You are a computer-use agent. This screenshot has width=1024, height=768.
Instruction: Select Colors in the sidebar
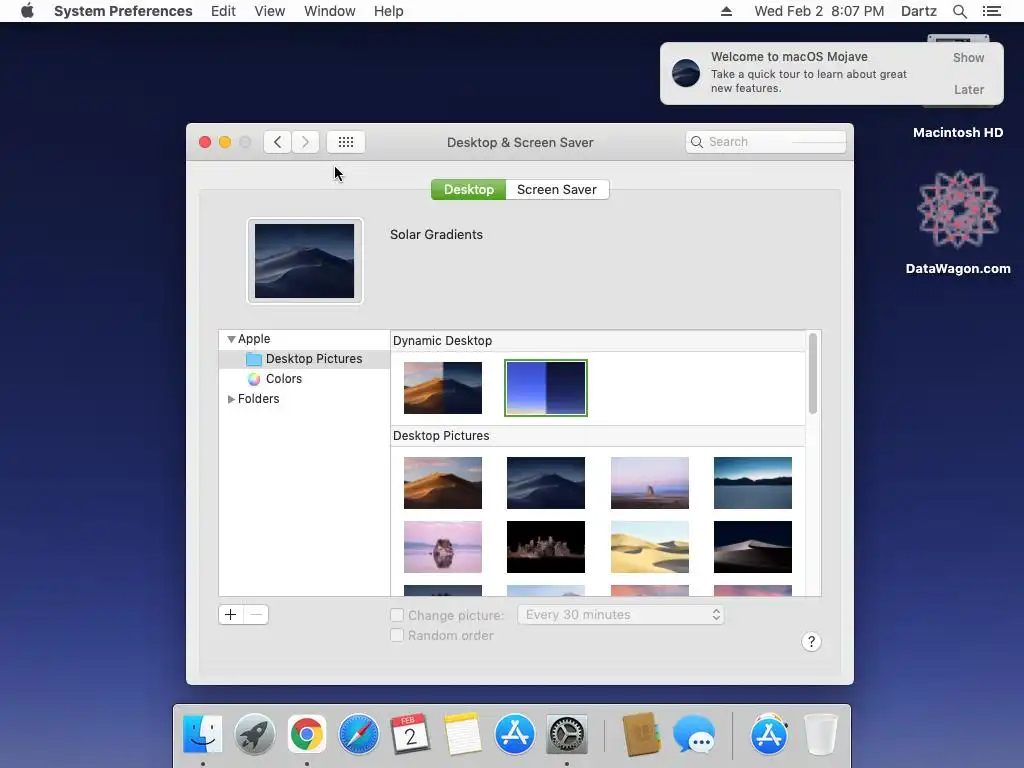304,379
